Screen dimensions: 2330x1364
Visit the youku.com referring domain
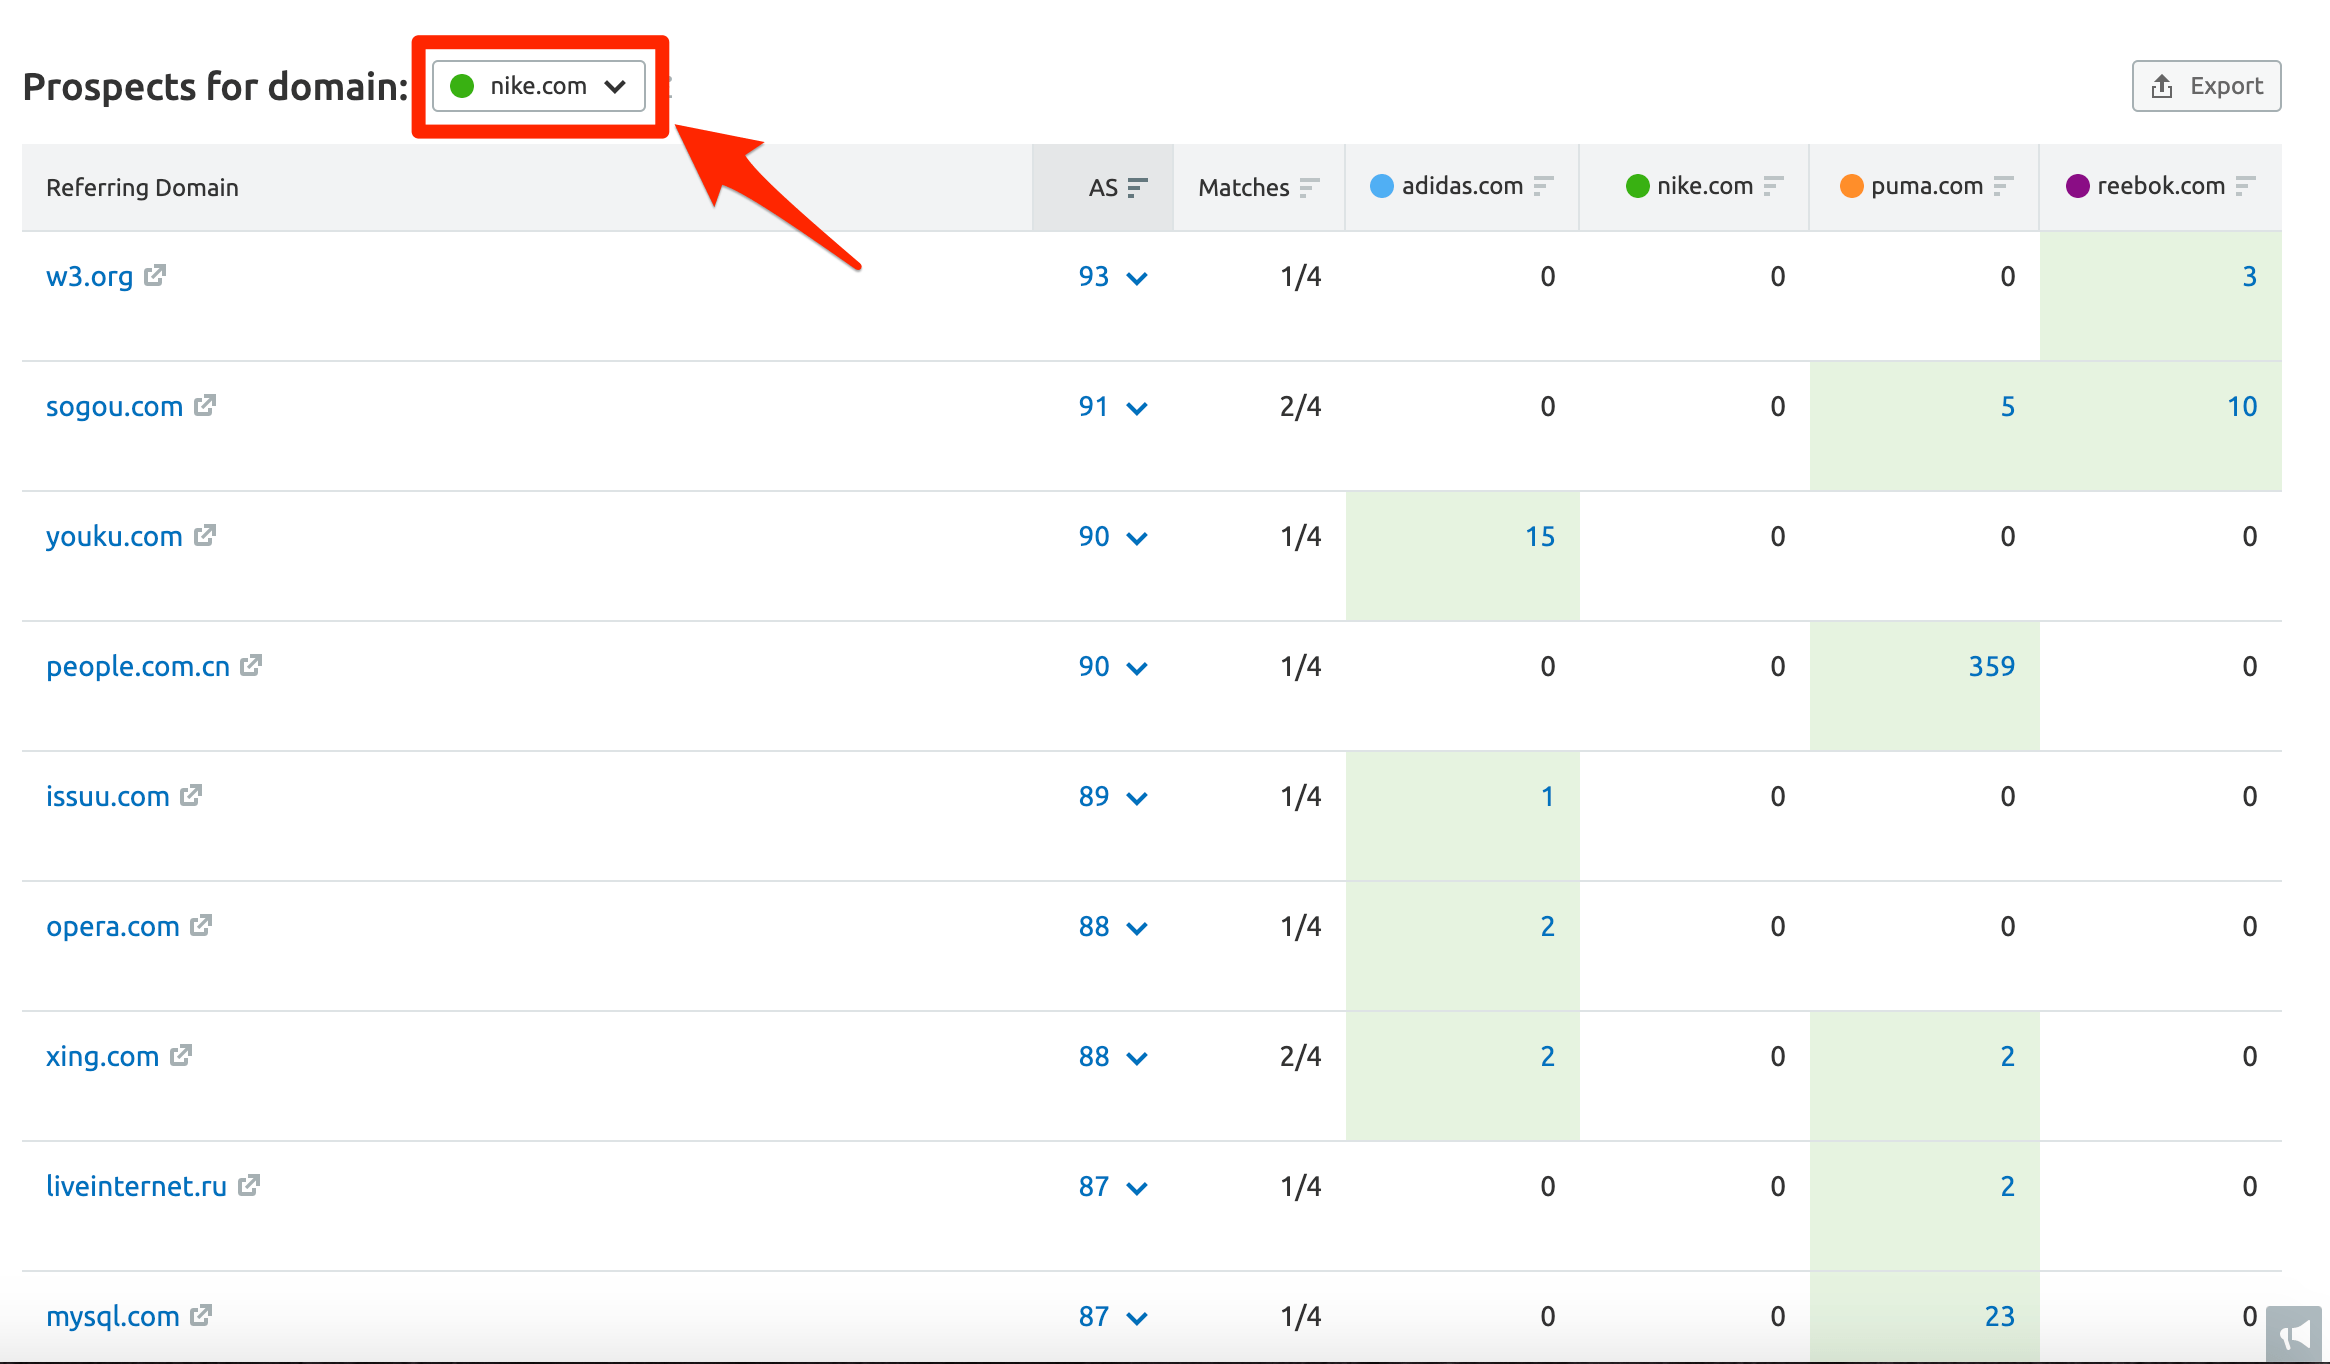click(x=114, y=536)
